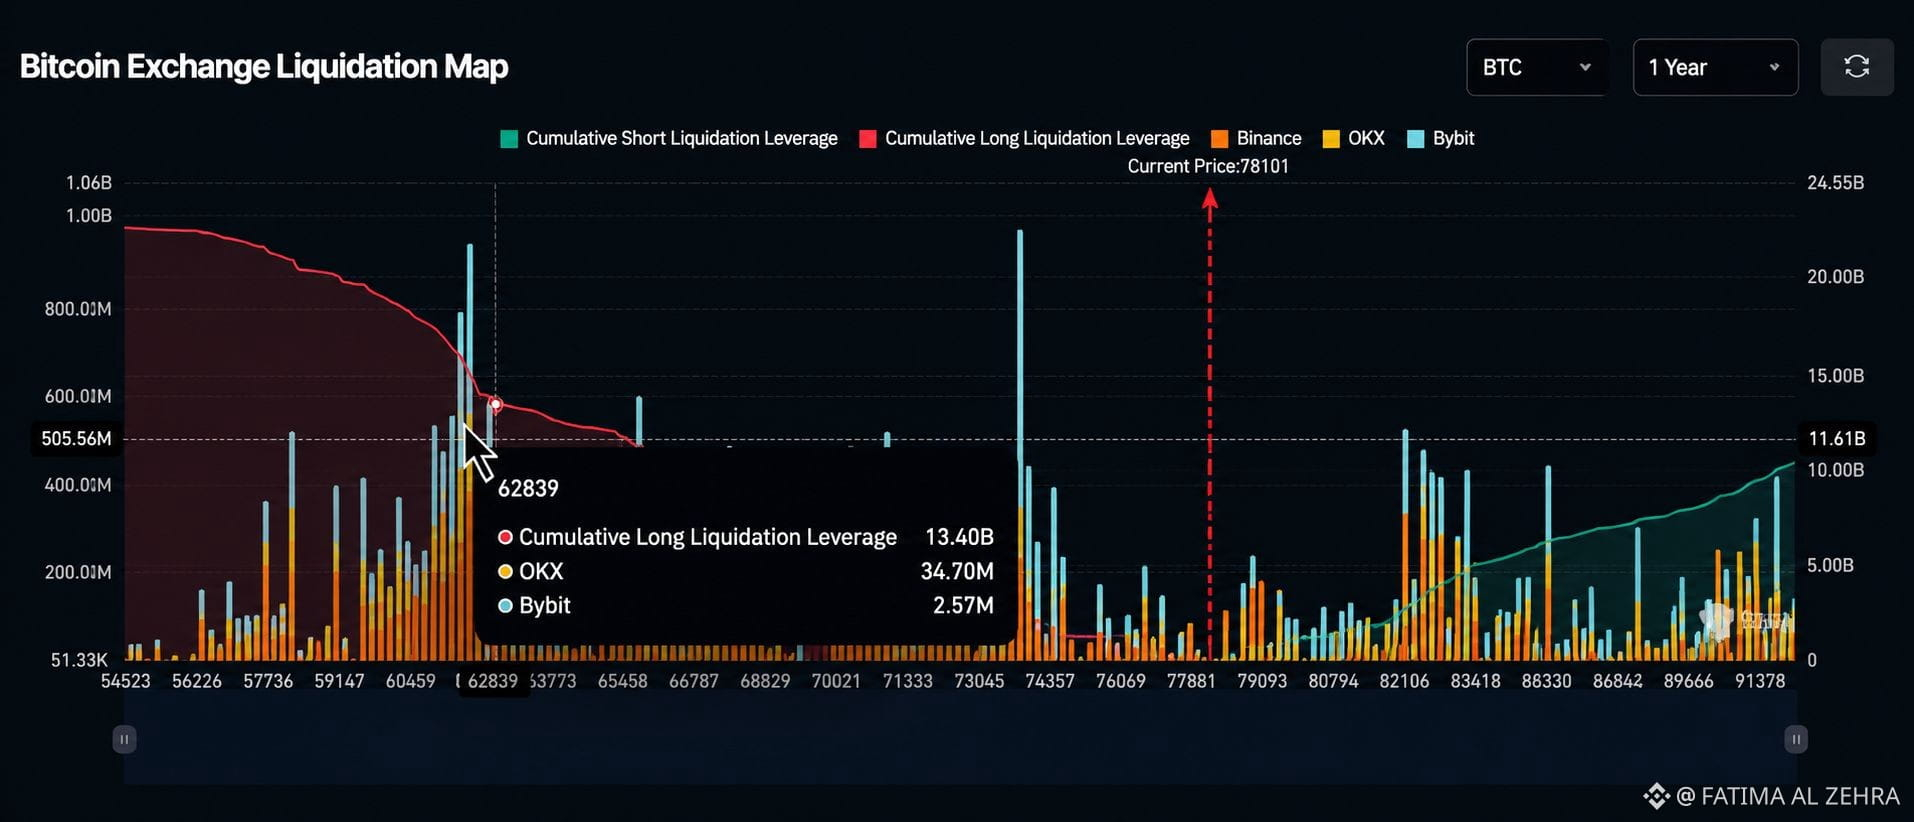Click the yellow OKX legend swatch

click(1331, 139)
